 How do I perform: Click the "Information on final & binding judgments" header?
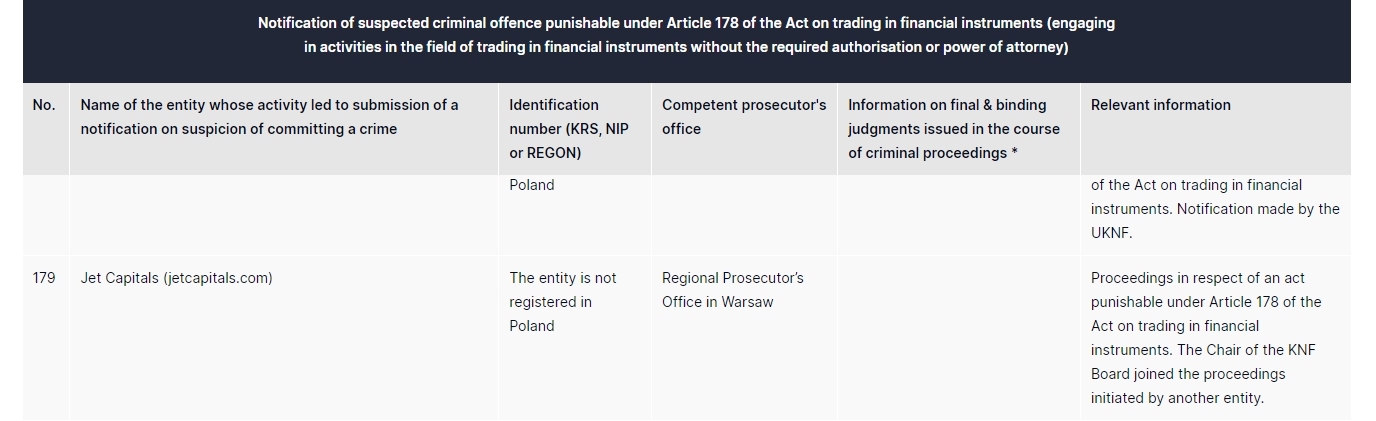click(x=952, y=129)
